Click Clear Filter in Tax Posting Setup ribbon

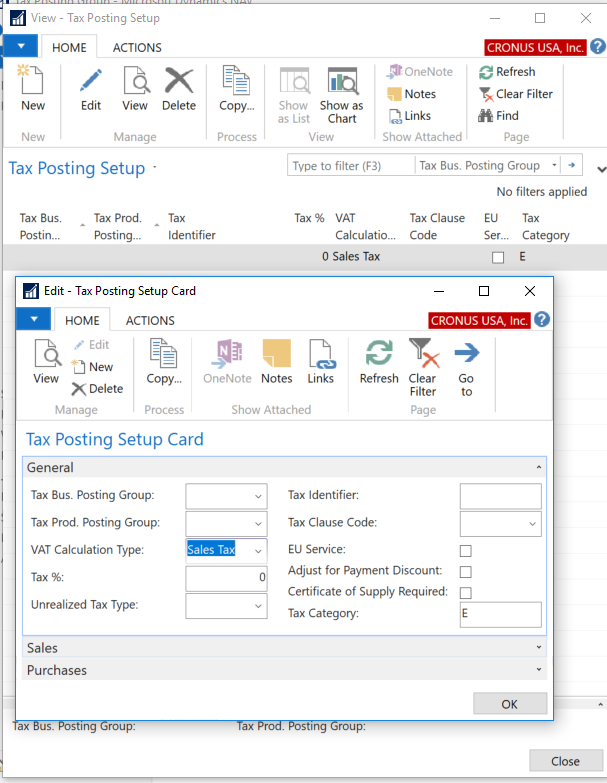(516, 94)
